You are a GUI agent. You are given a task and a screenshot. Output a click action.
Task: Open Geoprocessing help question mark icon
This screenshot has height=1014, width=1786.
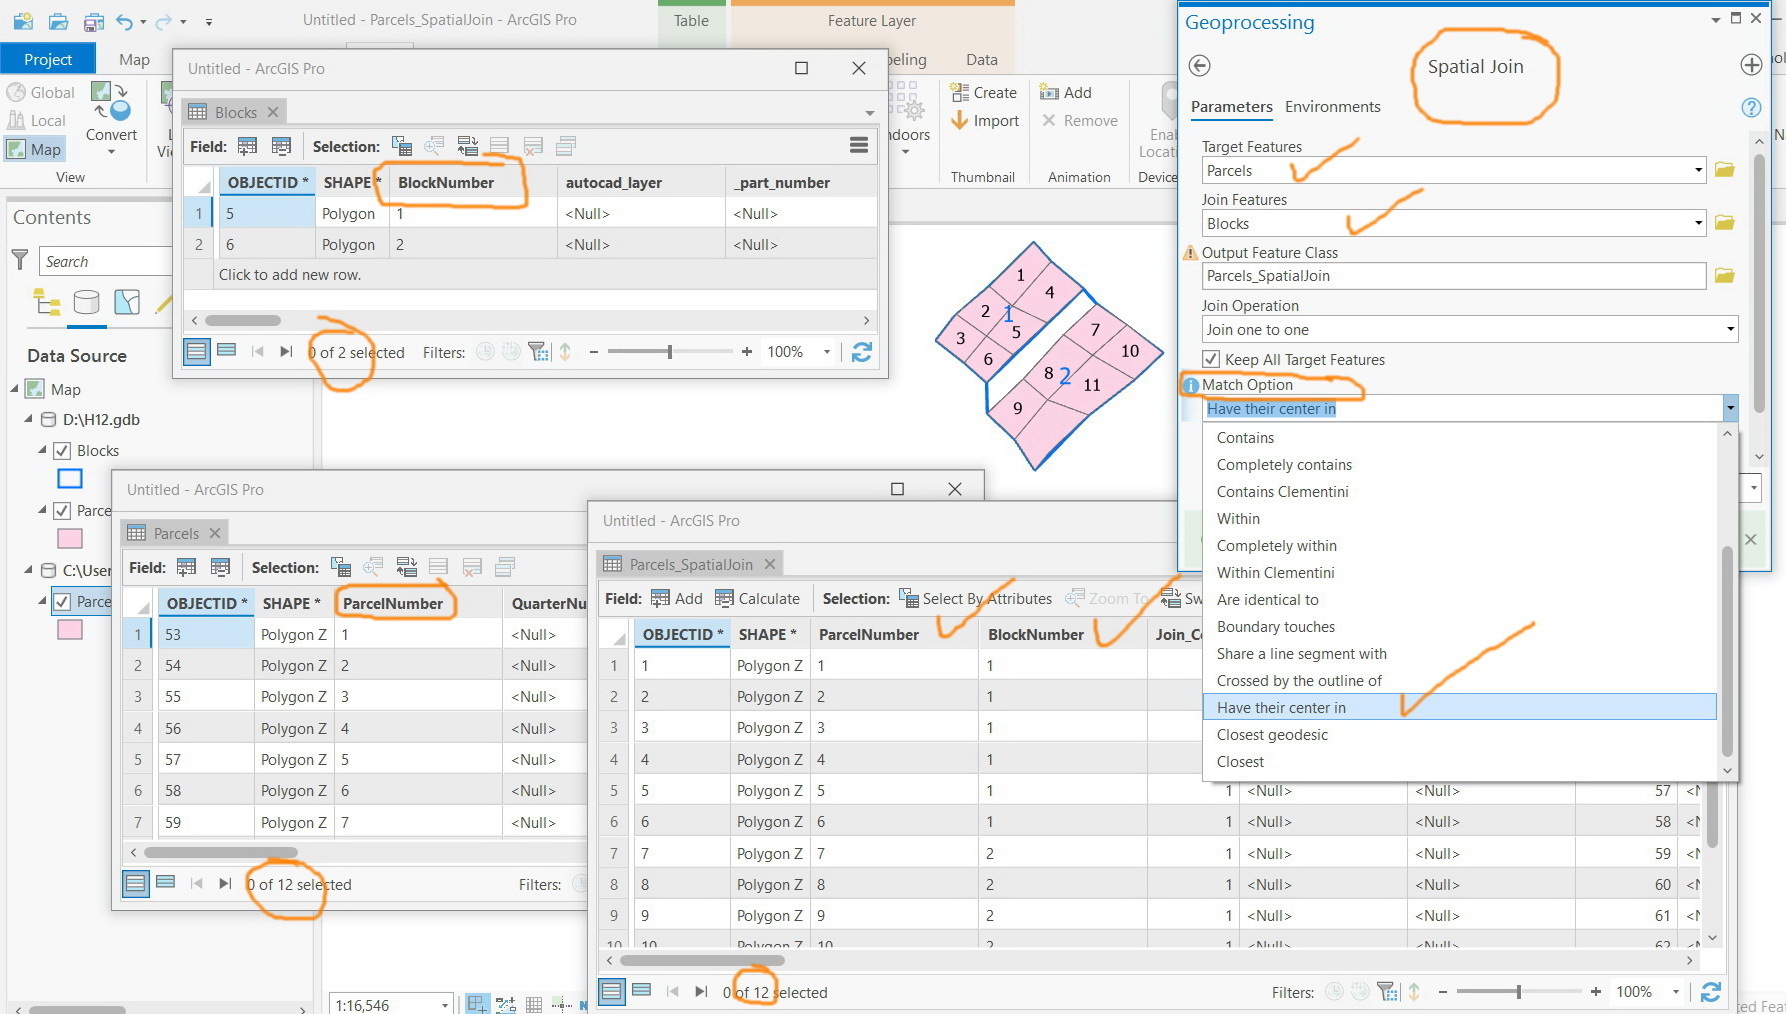click(1751, 108)
